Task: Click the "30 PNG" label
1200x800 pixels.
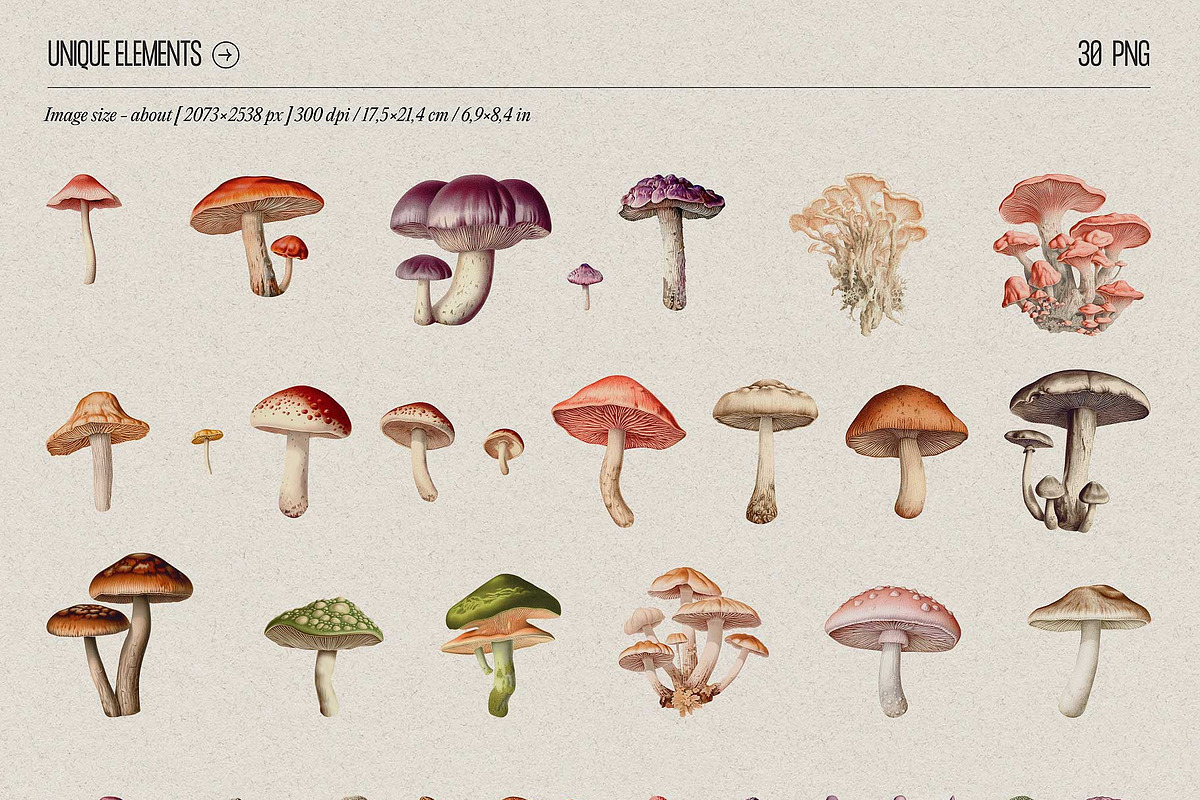Action: pyautogui.click(x=1114, y=54)
